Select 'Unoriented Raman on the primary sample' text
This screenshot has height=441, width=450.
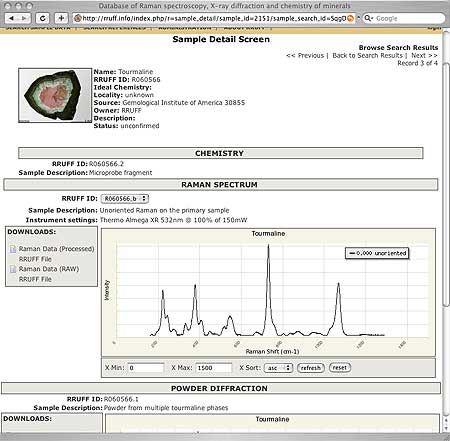pyautogui.click(x=164, y=210)
